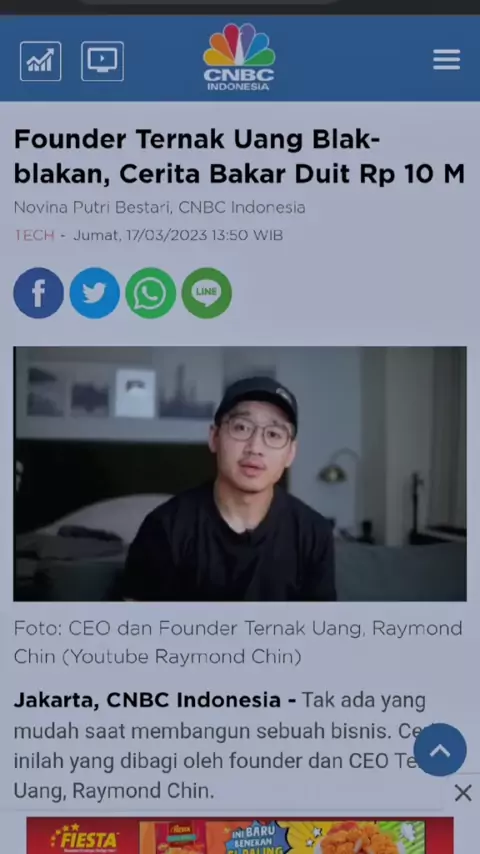The image size is (480, 854).
Task: Open the CNBC TV live stream icon
Action: point(102,61)
